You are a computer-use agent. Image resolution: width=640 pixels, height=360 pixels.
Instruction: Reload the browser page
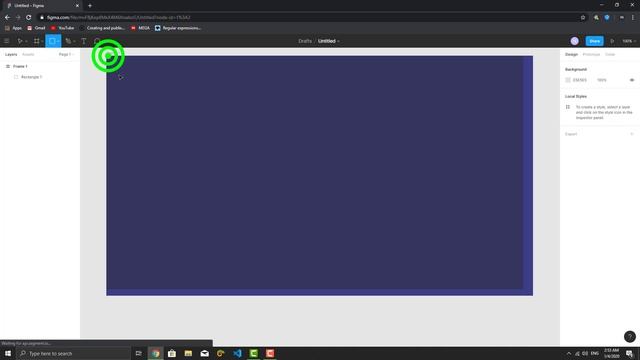[29, 18]
